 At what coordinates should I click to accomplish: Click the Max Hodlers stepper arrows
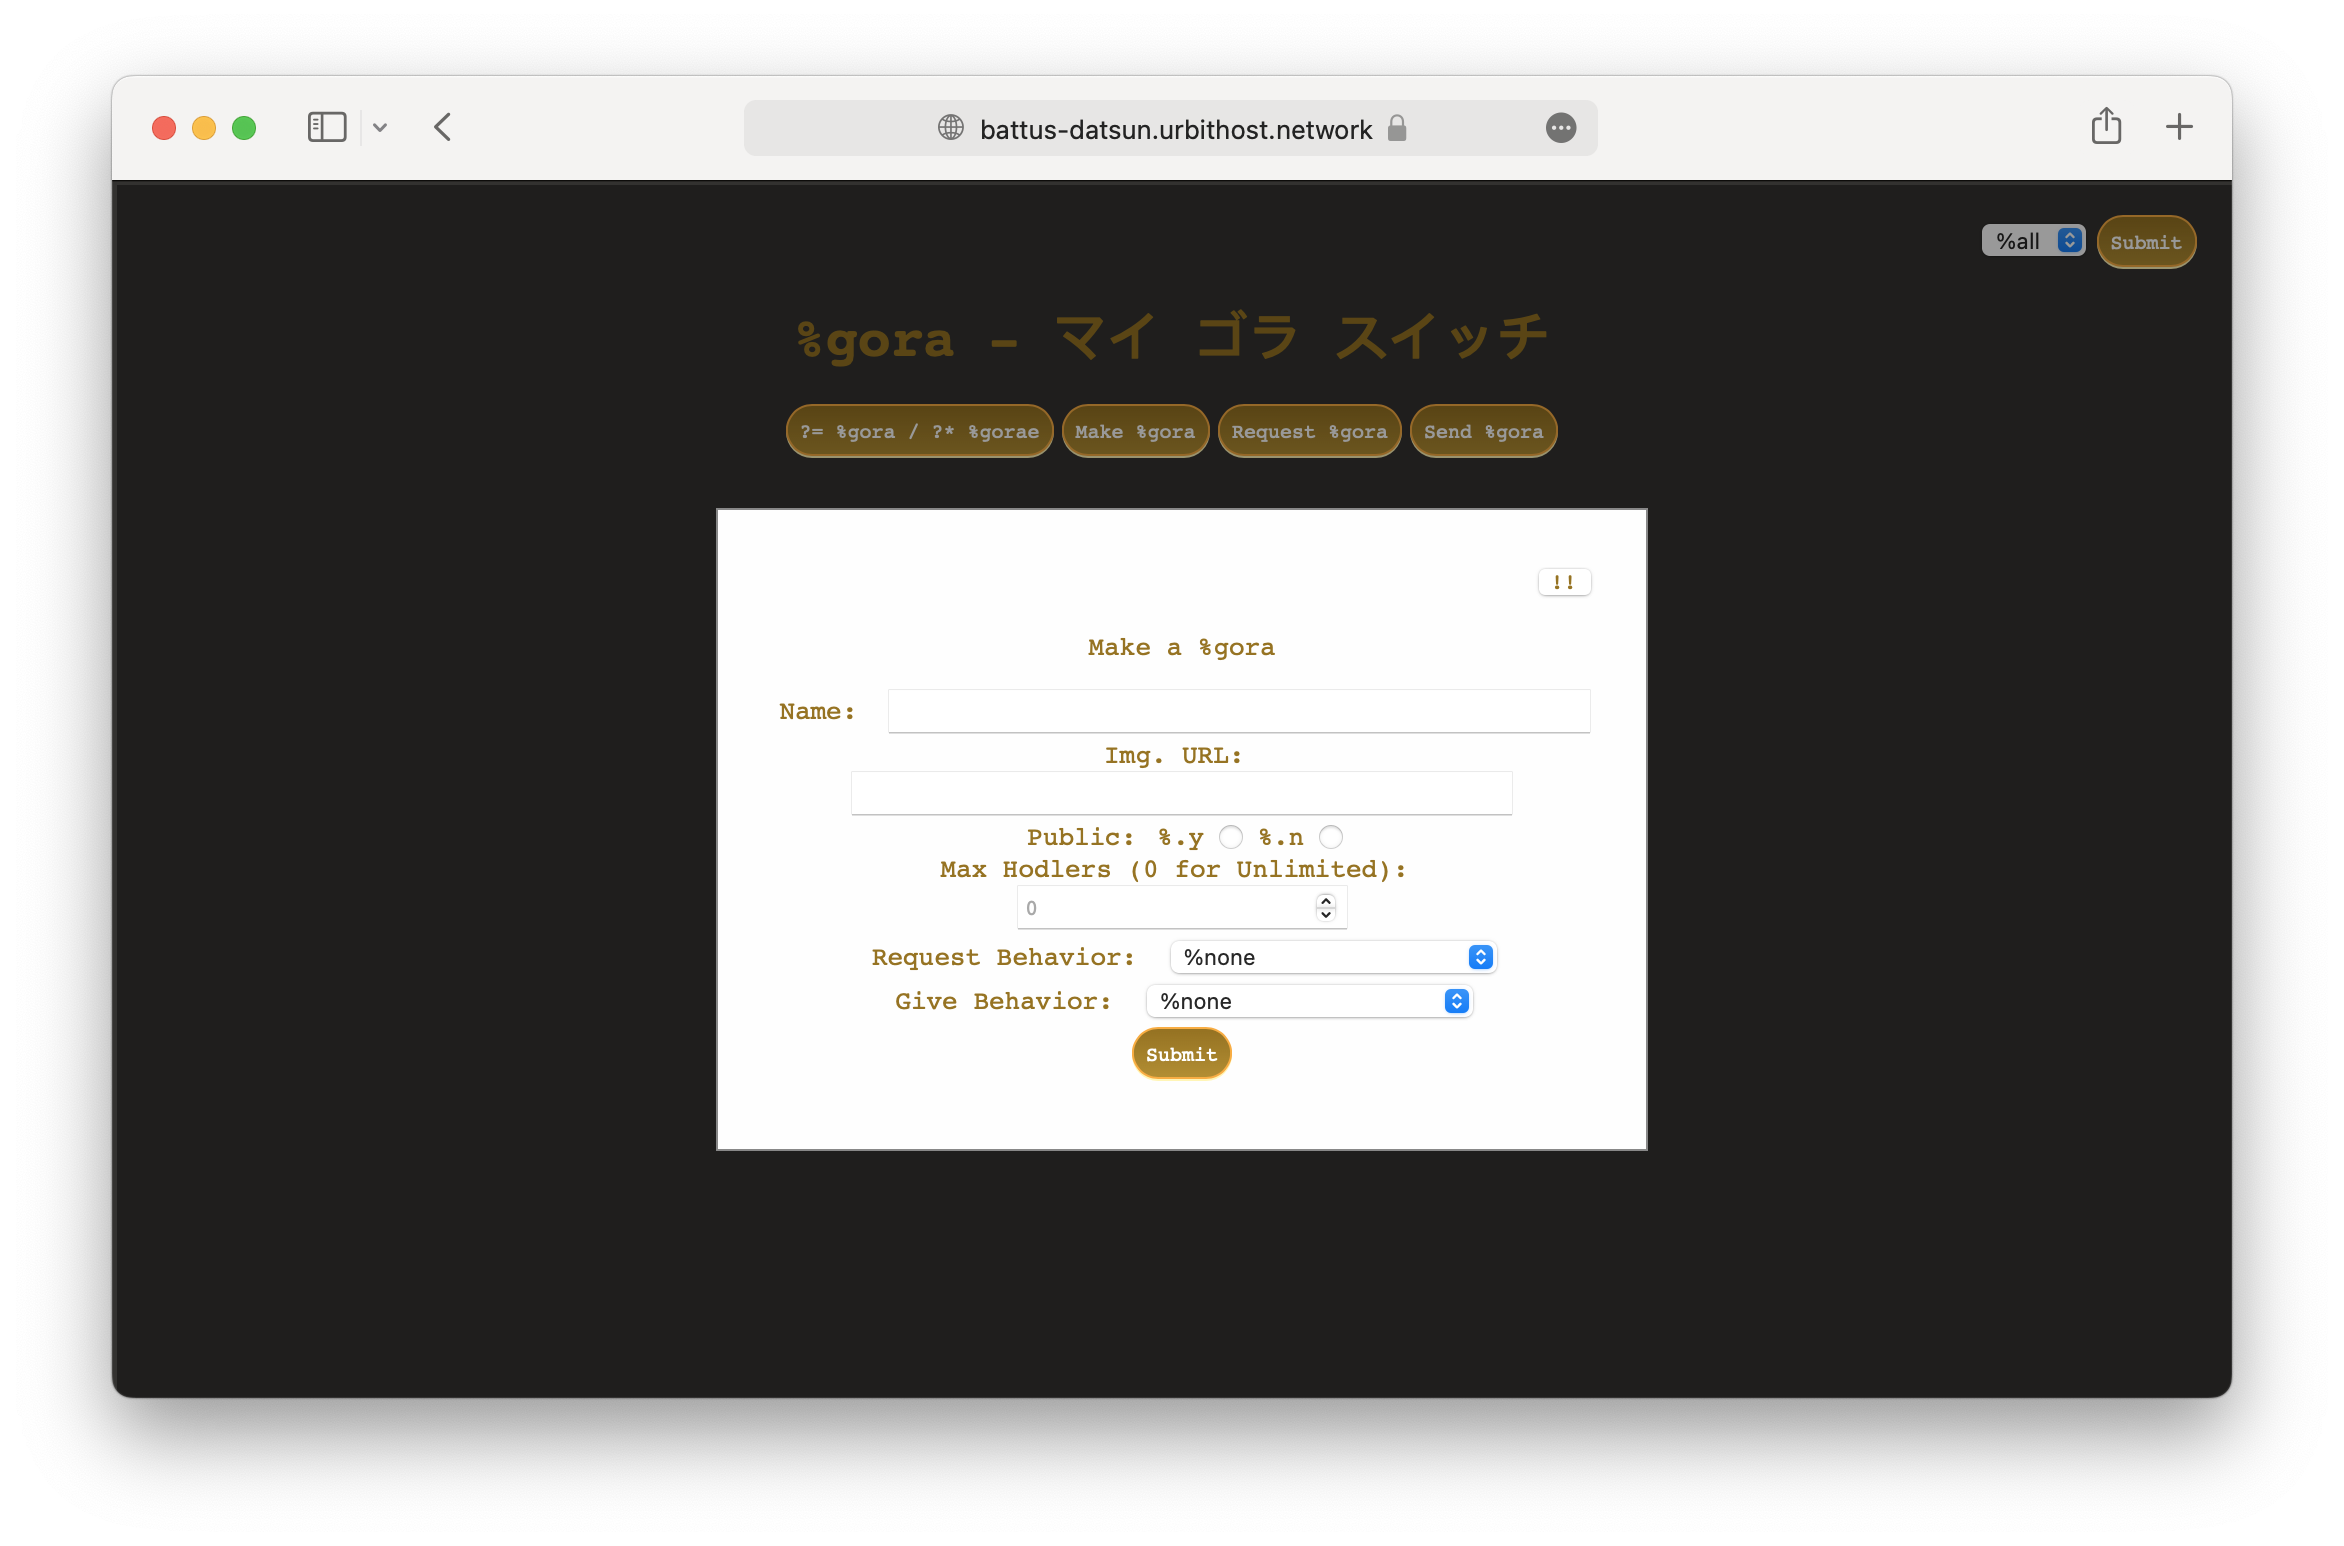pos(1325,908)
